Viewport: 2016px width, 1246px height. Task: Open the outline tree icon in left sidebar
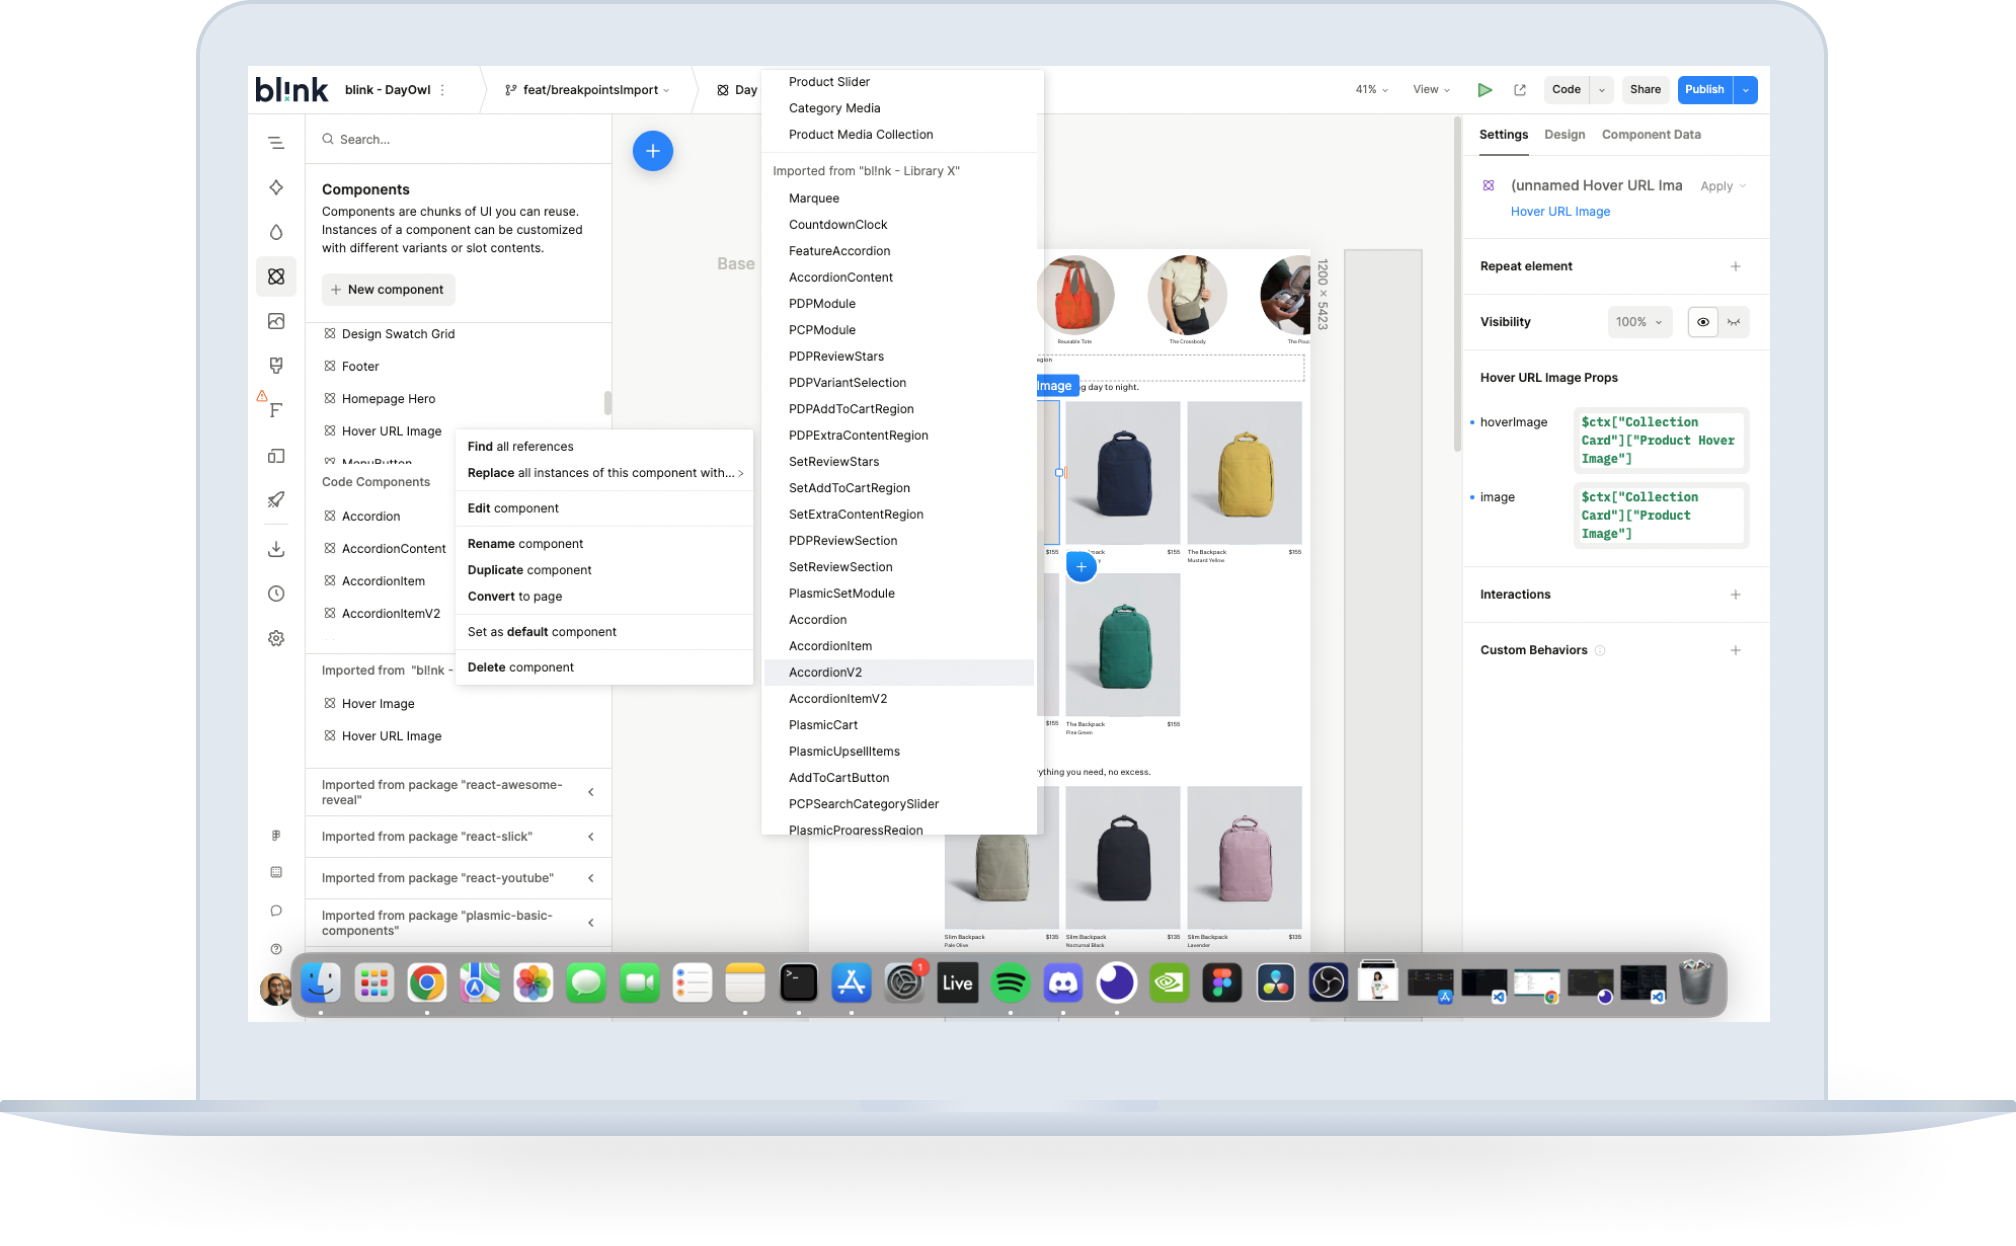(x=276, y=143)
